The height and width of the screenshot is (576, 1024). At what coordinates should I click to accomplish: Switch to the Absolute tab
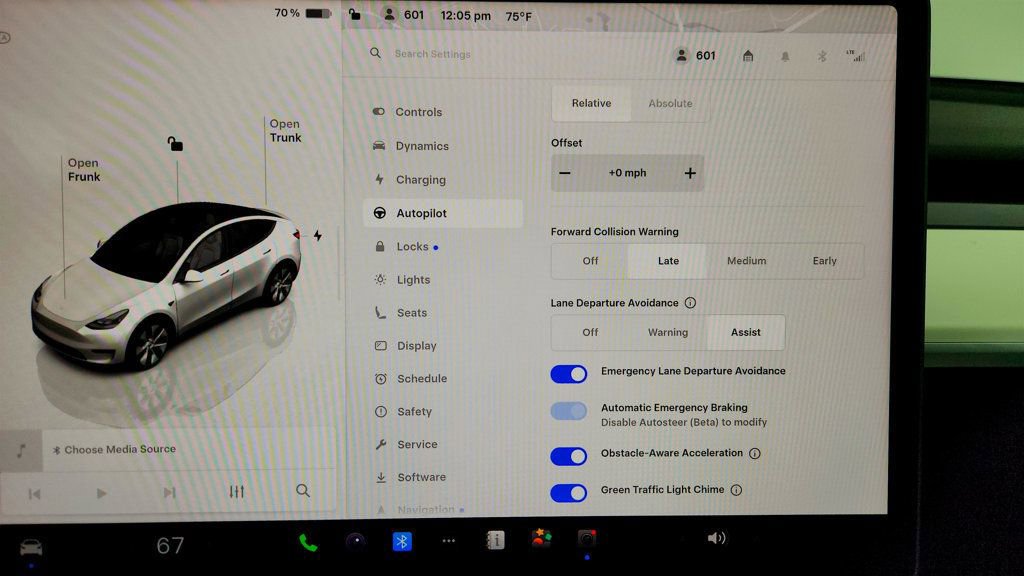pyautogui.click(x=670, y=103)
